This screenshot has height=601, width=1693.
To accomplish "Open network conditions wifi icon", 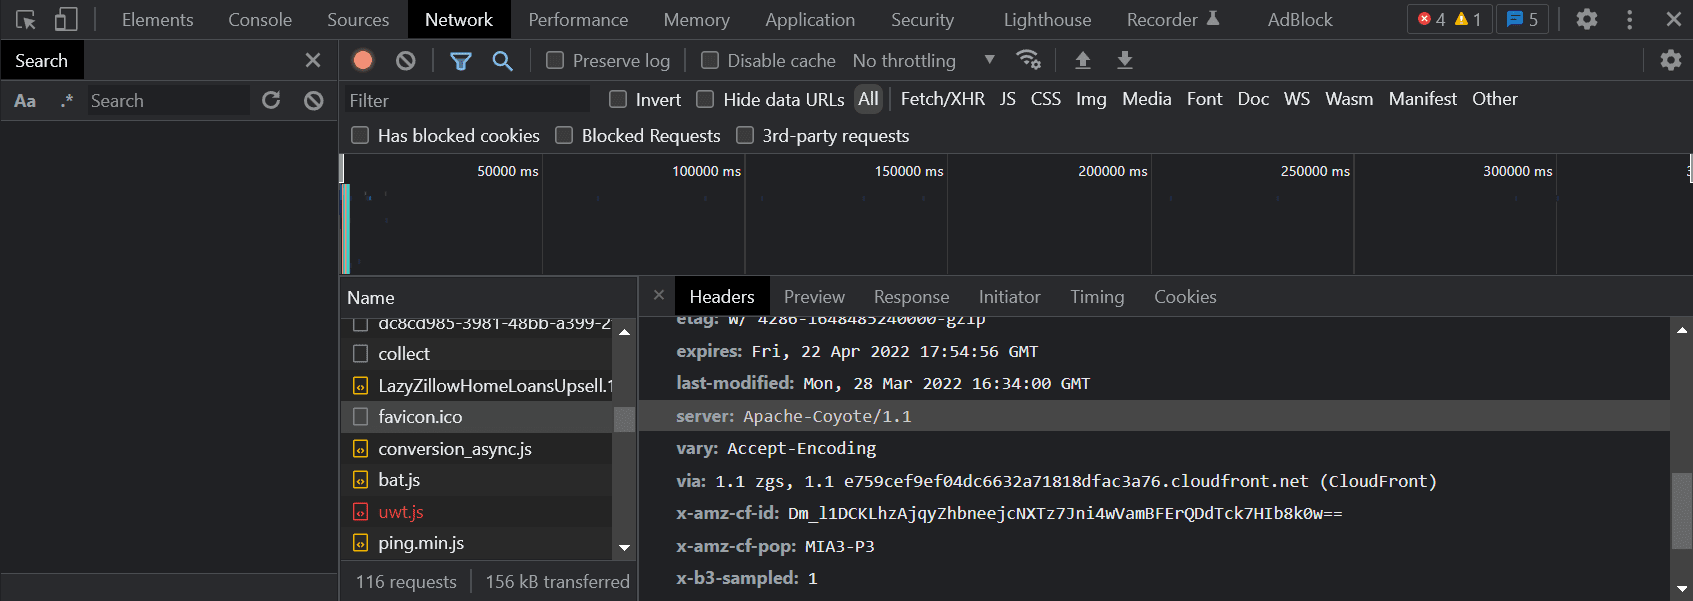I will pos(1028,60).
